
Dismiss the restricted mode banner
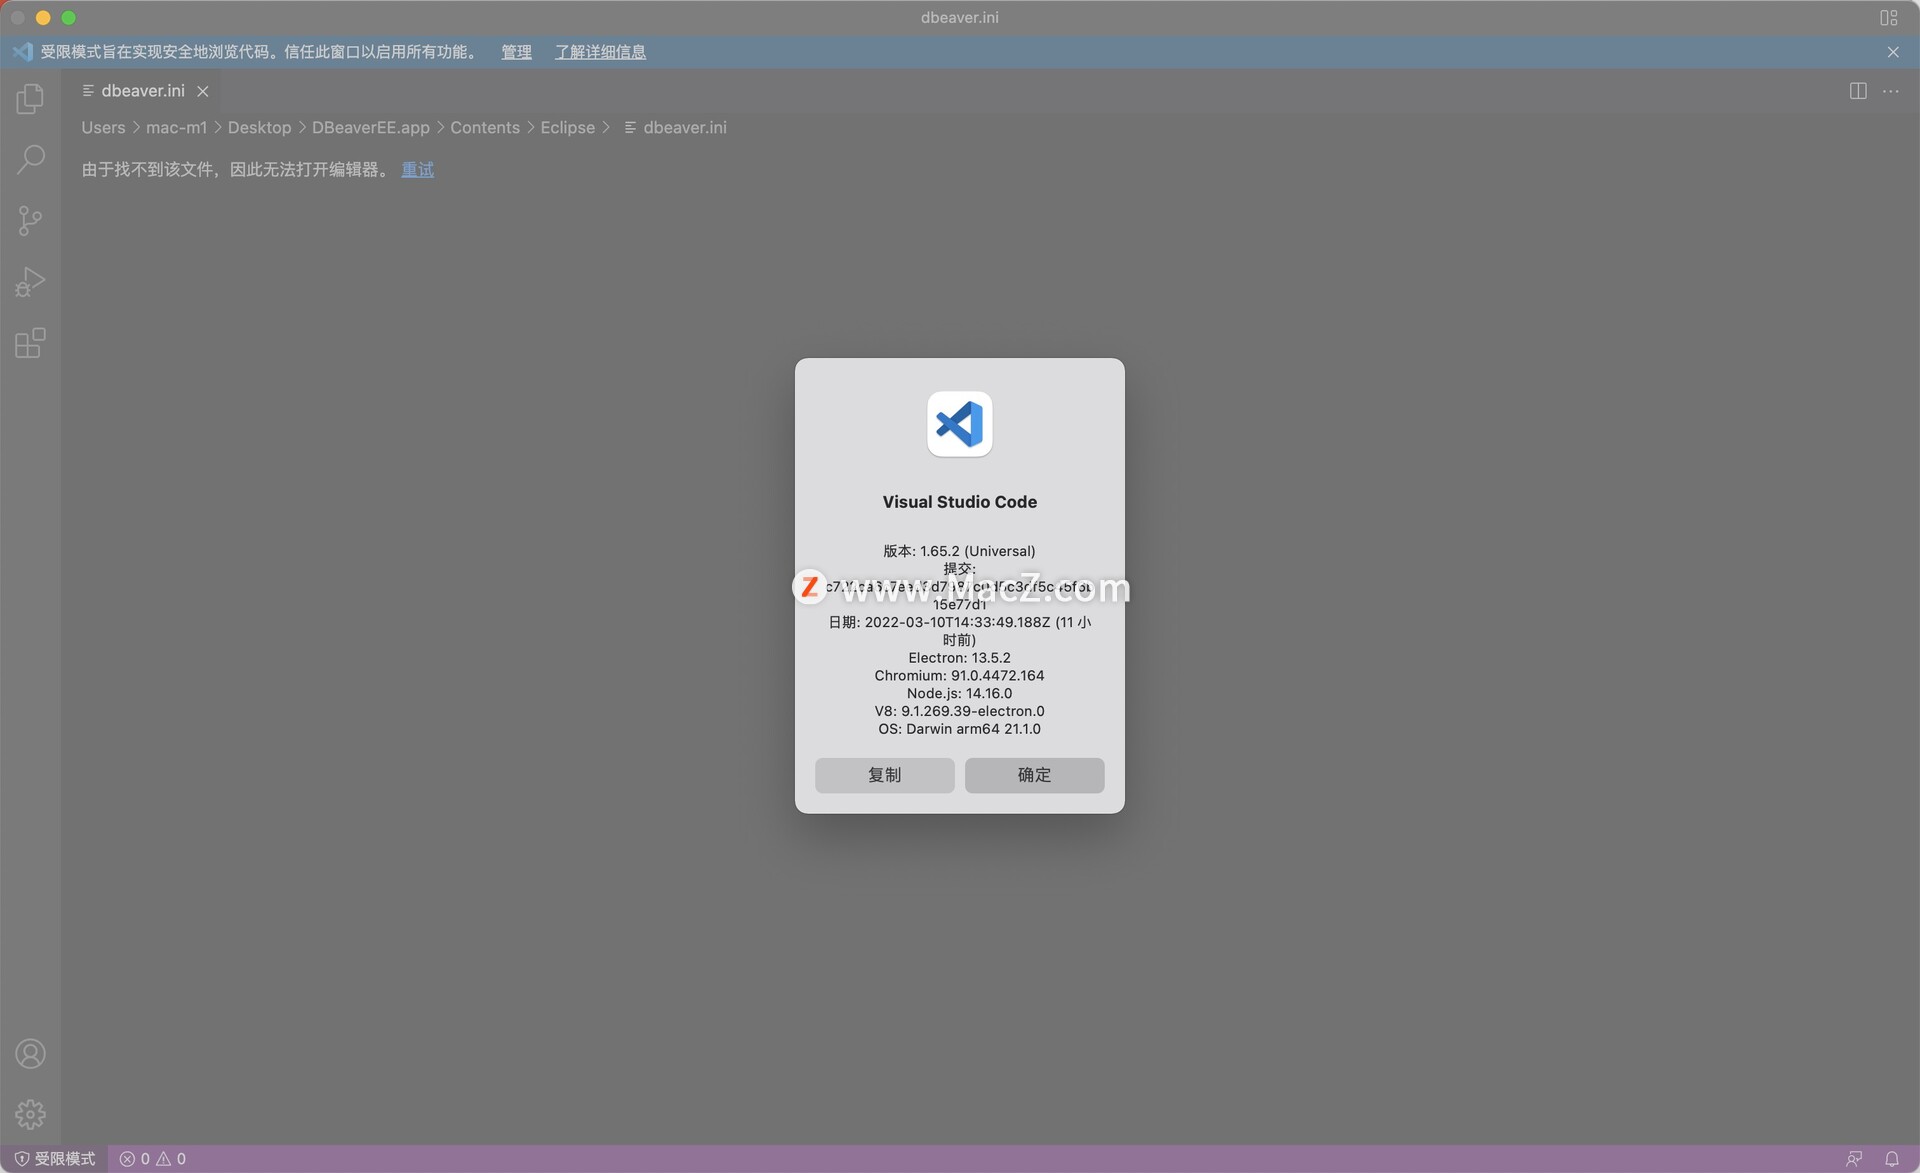pyautogui.click(x=1893, y=52)
